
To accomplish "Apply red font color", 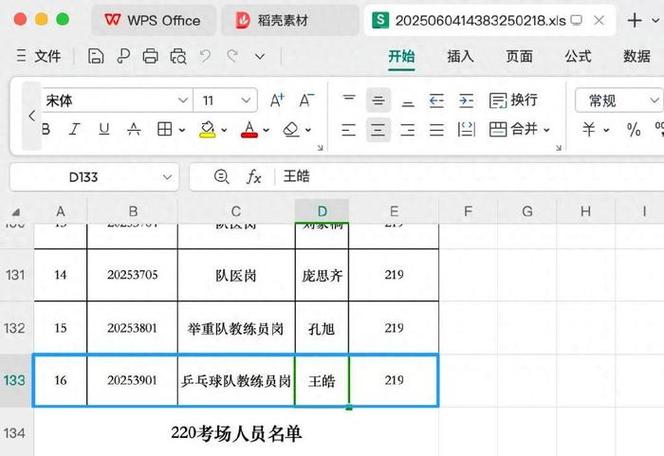I will pyautogui.click(x=249, y=129).
